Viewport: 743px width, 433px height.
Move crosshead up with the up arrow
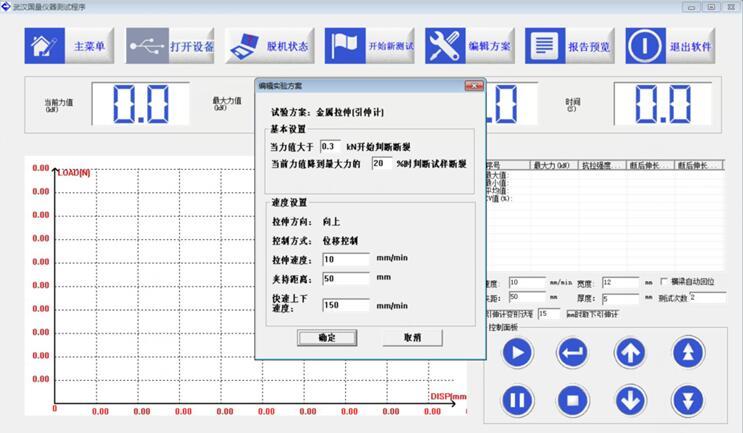tap(630, 352)
